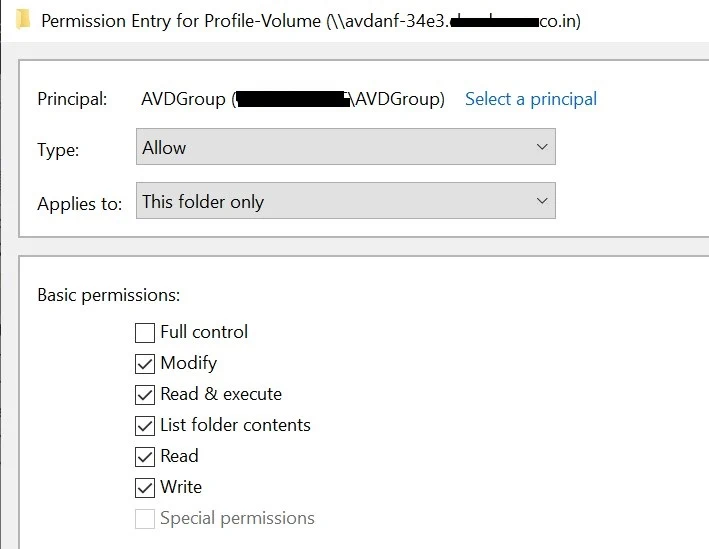The image size is (709, 549).
Task: Click the Type: field label
Action: [58, 150]
